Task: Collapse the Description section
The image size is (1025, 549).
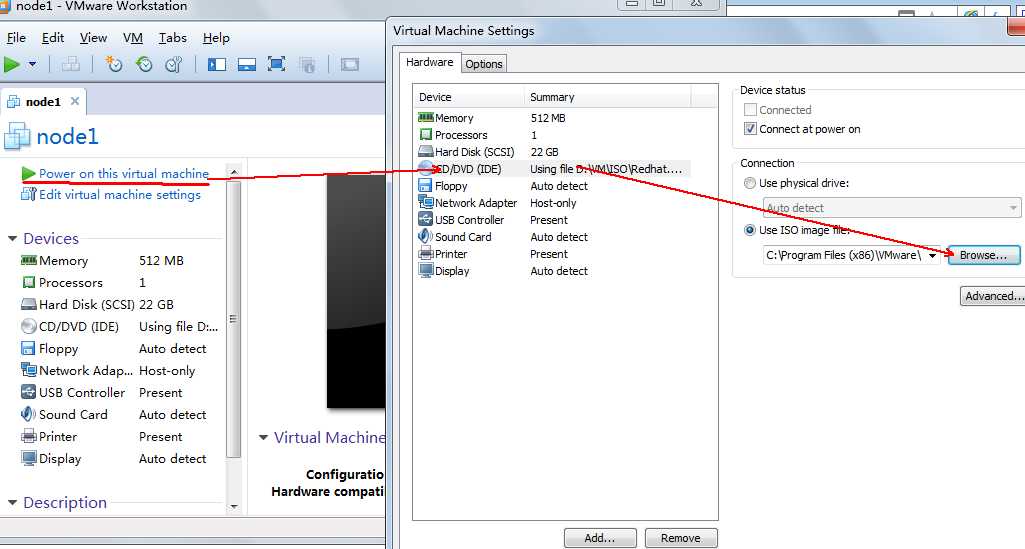Action: [x=12, y=503]
